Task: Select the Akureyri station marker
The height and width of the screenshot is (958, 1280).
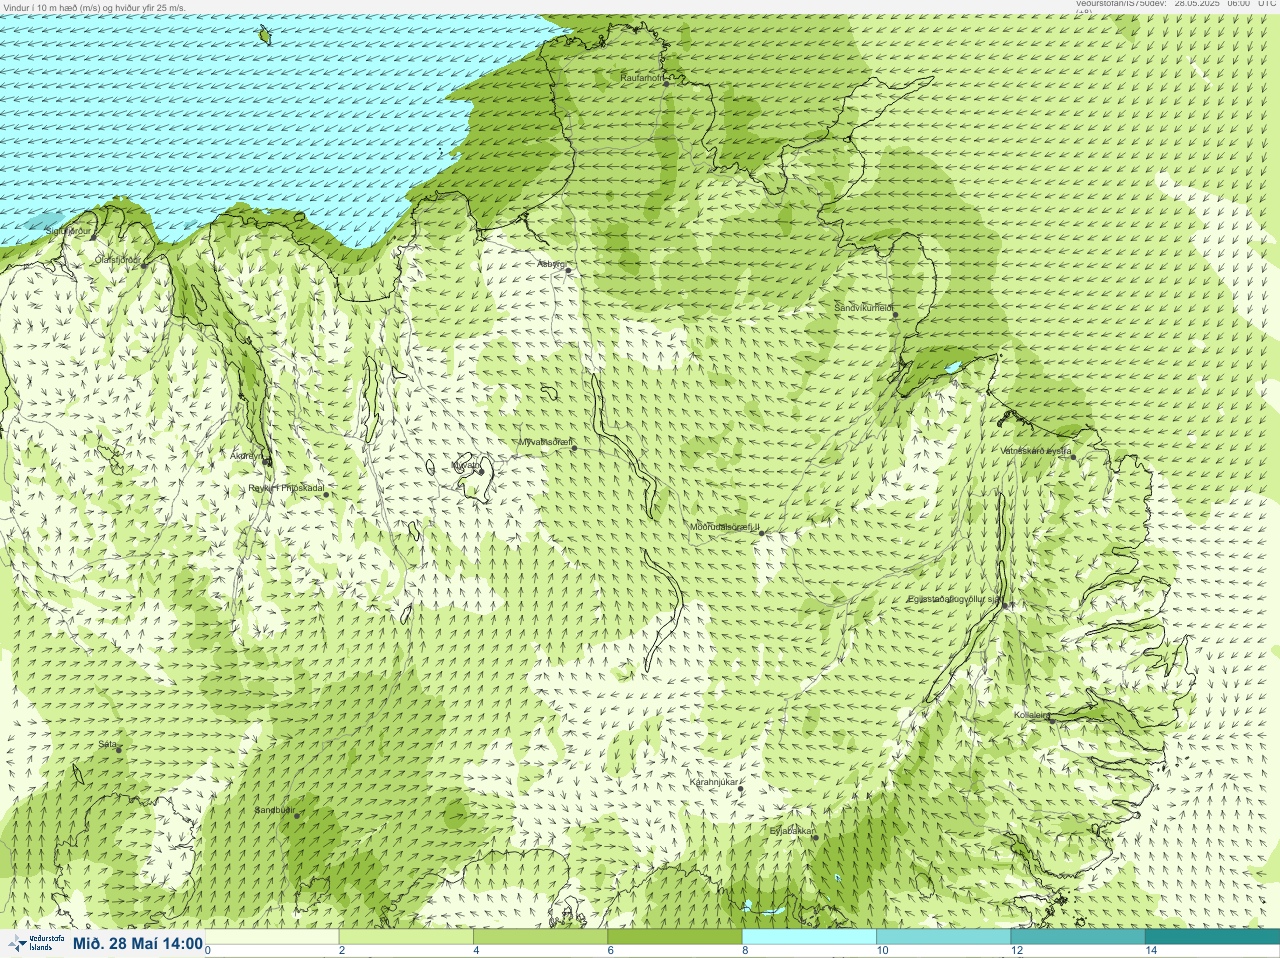Action: 267,461
